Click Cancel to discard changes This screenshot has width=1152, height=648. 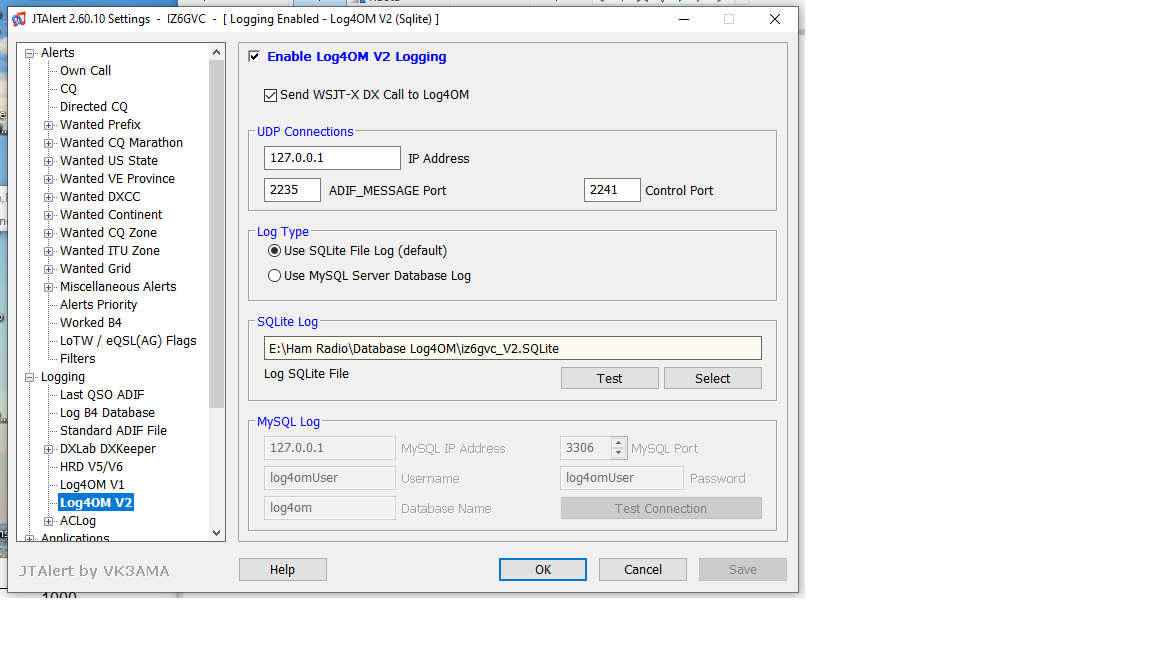[643, 569]
